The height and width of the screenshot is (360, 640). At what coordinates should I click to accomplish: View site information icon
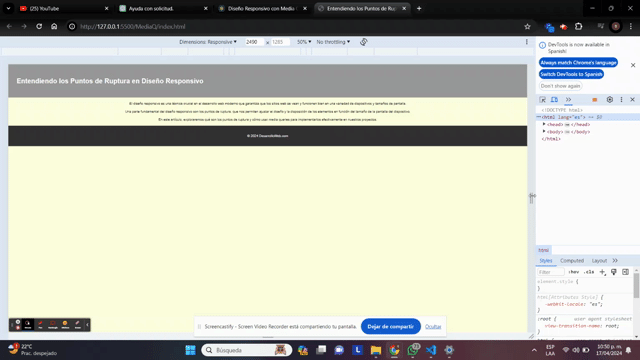click(72, 27)
